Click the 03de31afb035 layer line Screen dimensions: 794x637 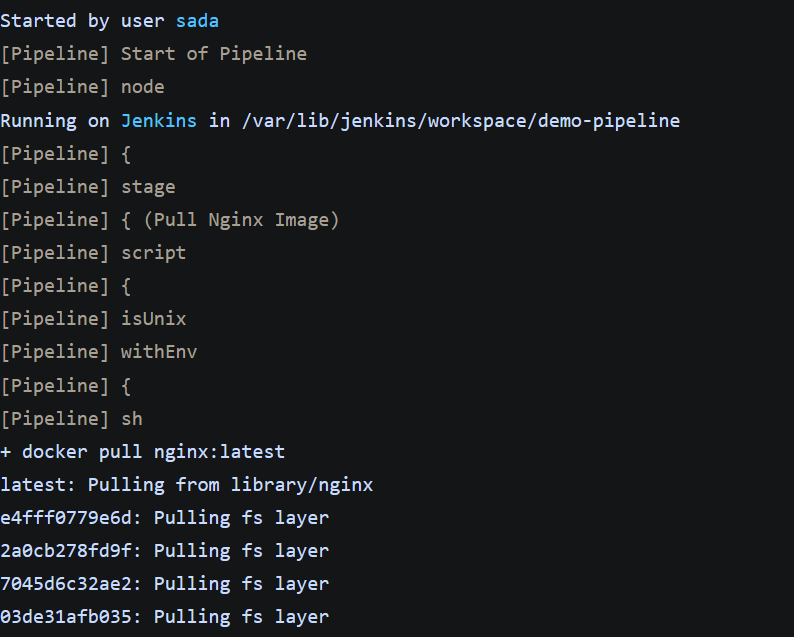coord(165,617)
